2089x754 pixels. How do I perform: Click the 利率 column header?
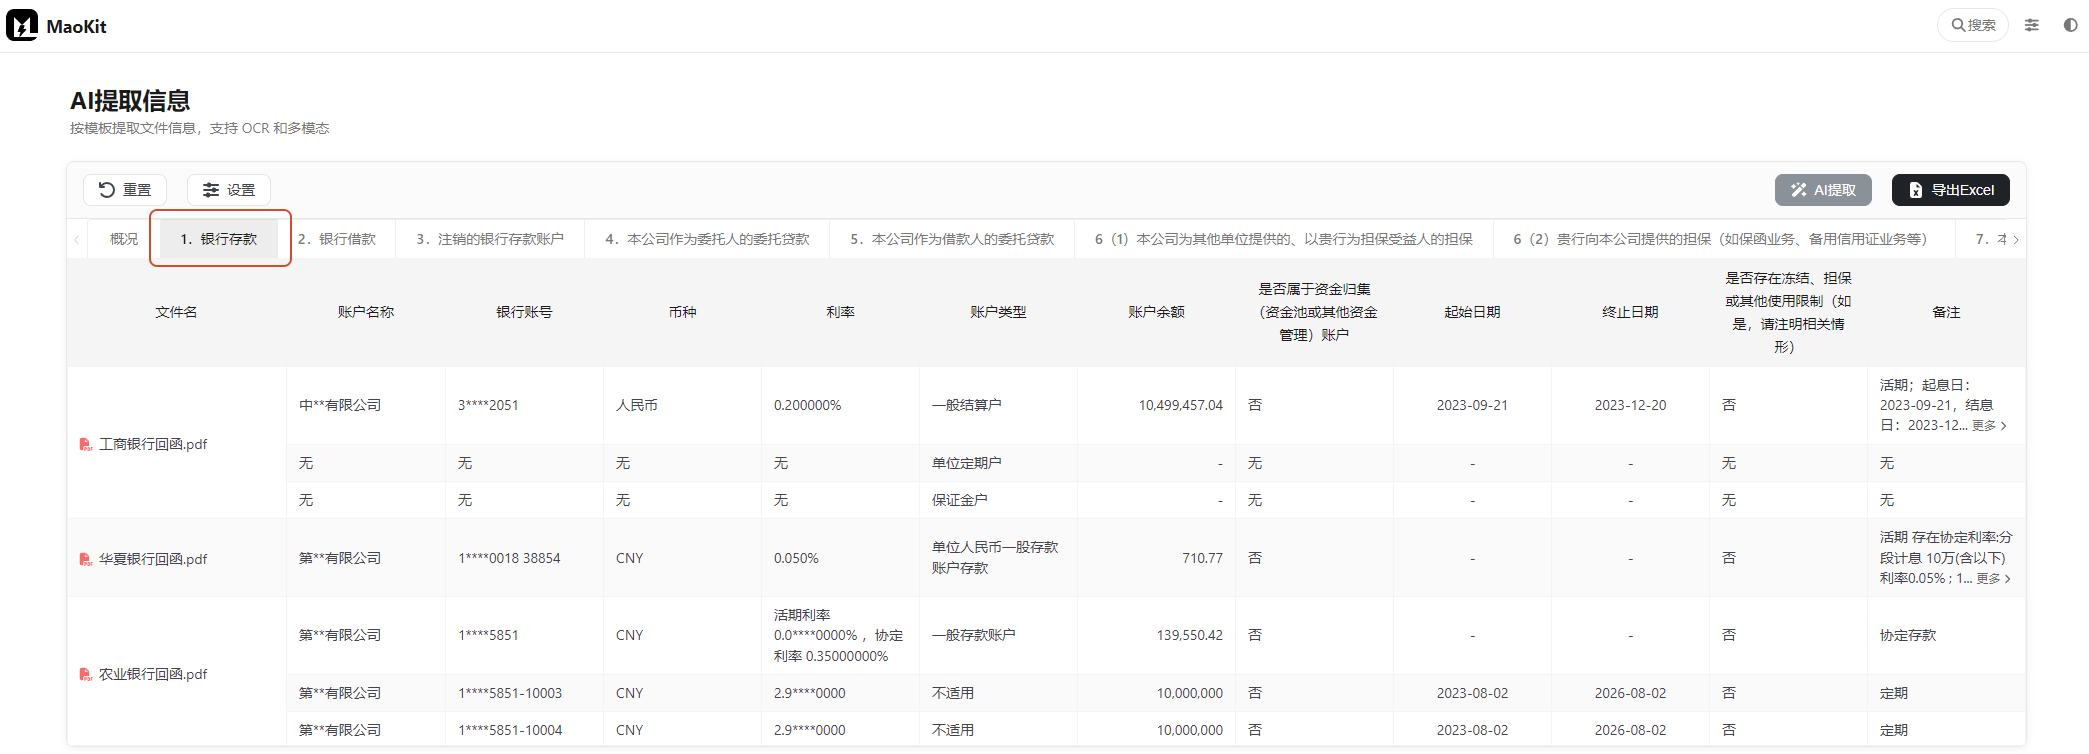tap(840, 312)
